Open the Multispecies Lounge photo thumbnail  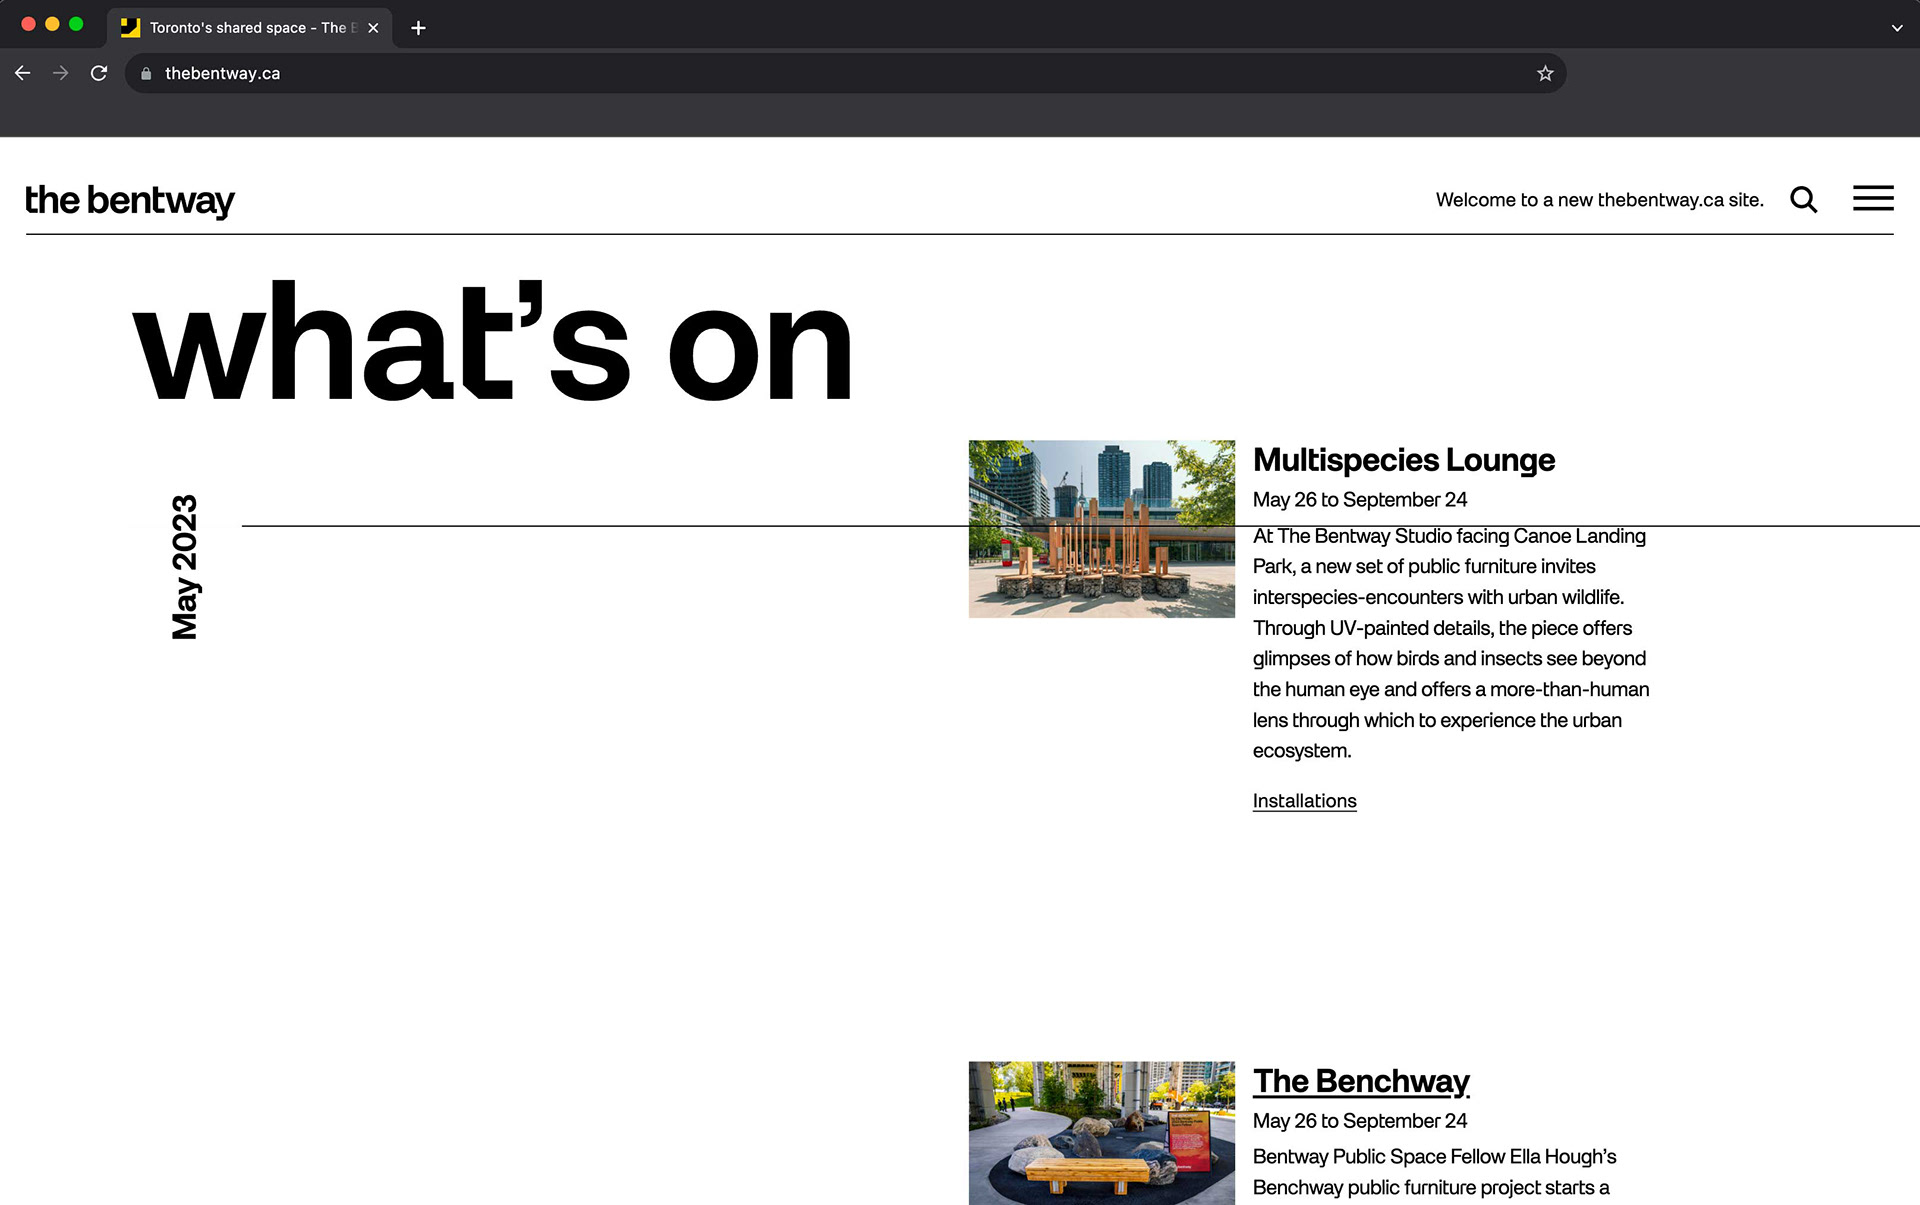pyautogui.click(x=1101, y=529)
